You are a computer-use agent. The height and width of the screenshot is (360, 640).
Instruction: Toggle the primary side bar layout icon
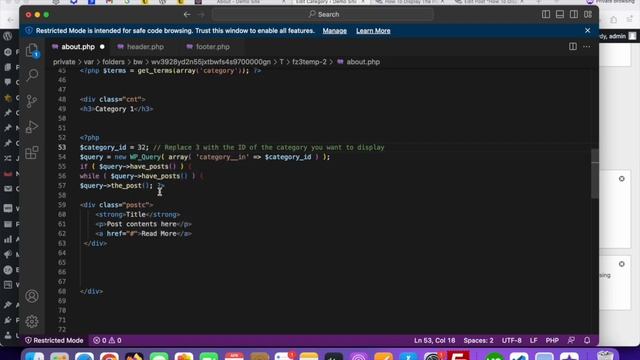(546, 14)
